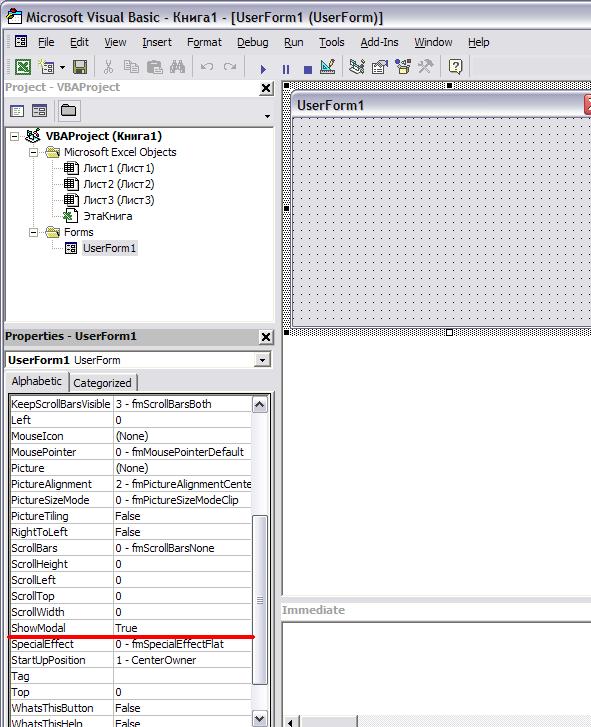This screenshot has width=591, height=727.
Task: Close the Properties - UserForm1 panel
Action: pyautogui.click(x=266, y=337)
